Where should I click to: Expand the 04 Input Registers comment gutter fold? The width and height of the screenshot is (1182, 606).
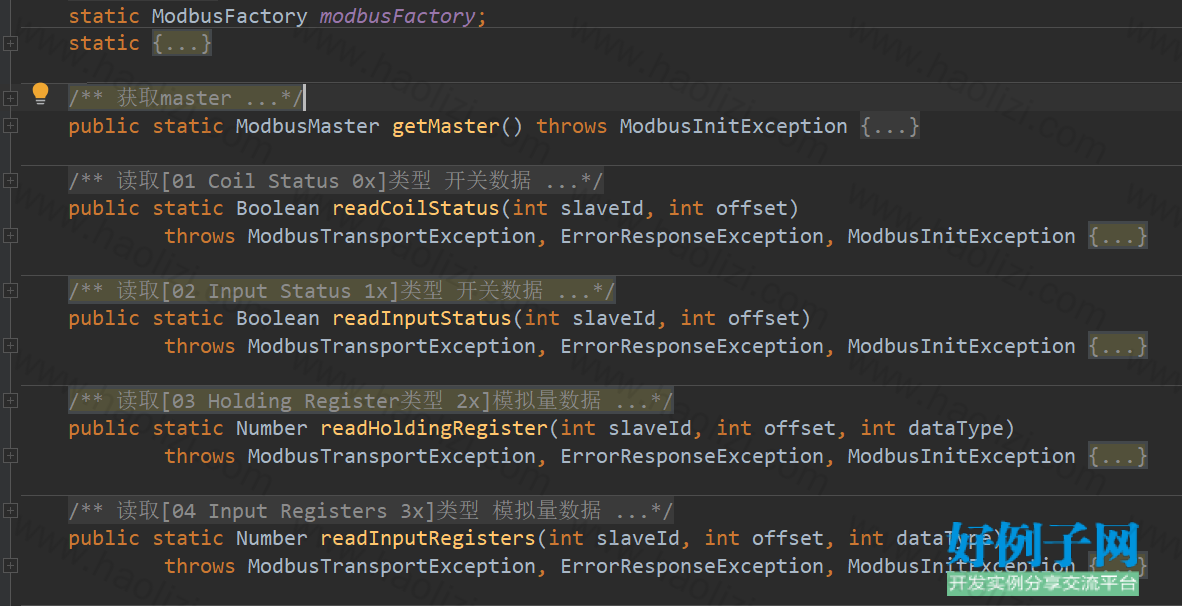tap(10, 511)
